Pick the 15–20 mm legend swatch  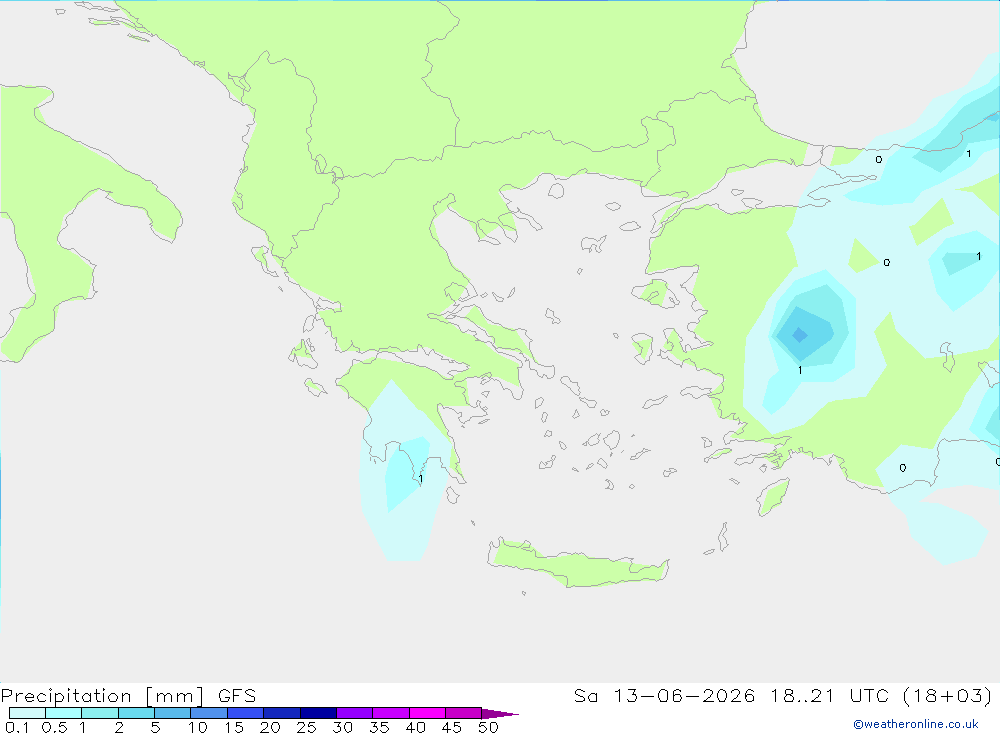[245, 713]
